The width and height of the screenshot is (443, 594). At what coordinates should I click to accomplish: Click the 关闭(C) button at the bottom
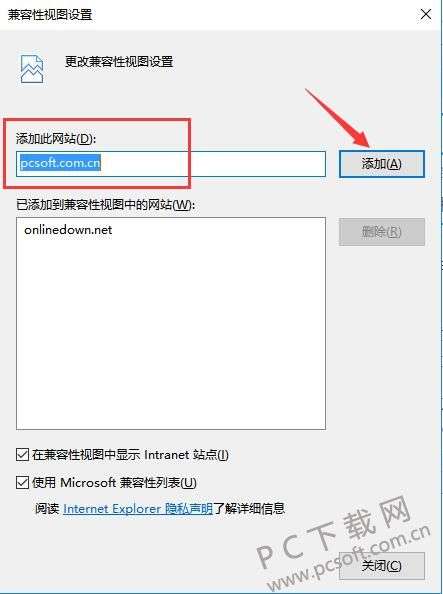pos(382,566)
